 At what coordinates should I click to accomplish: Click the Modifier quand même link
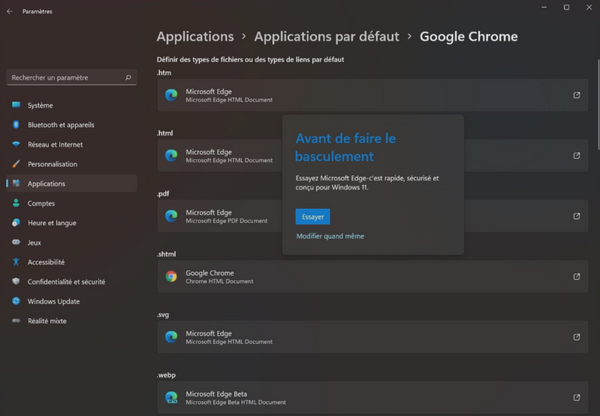330,237
